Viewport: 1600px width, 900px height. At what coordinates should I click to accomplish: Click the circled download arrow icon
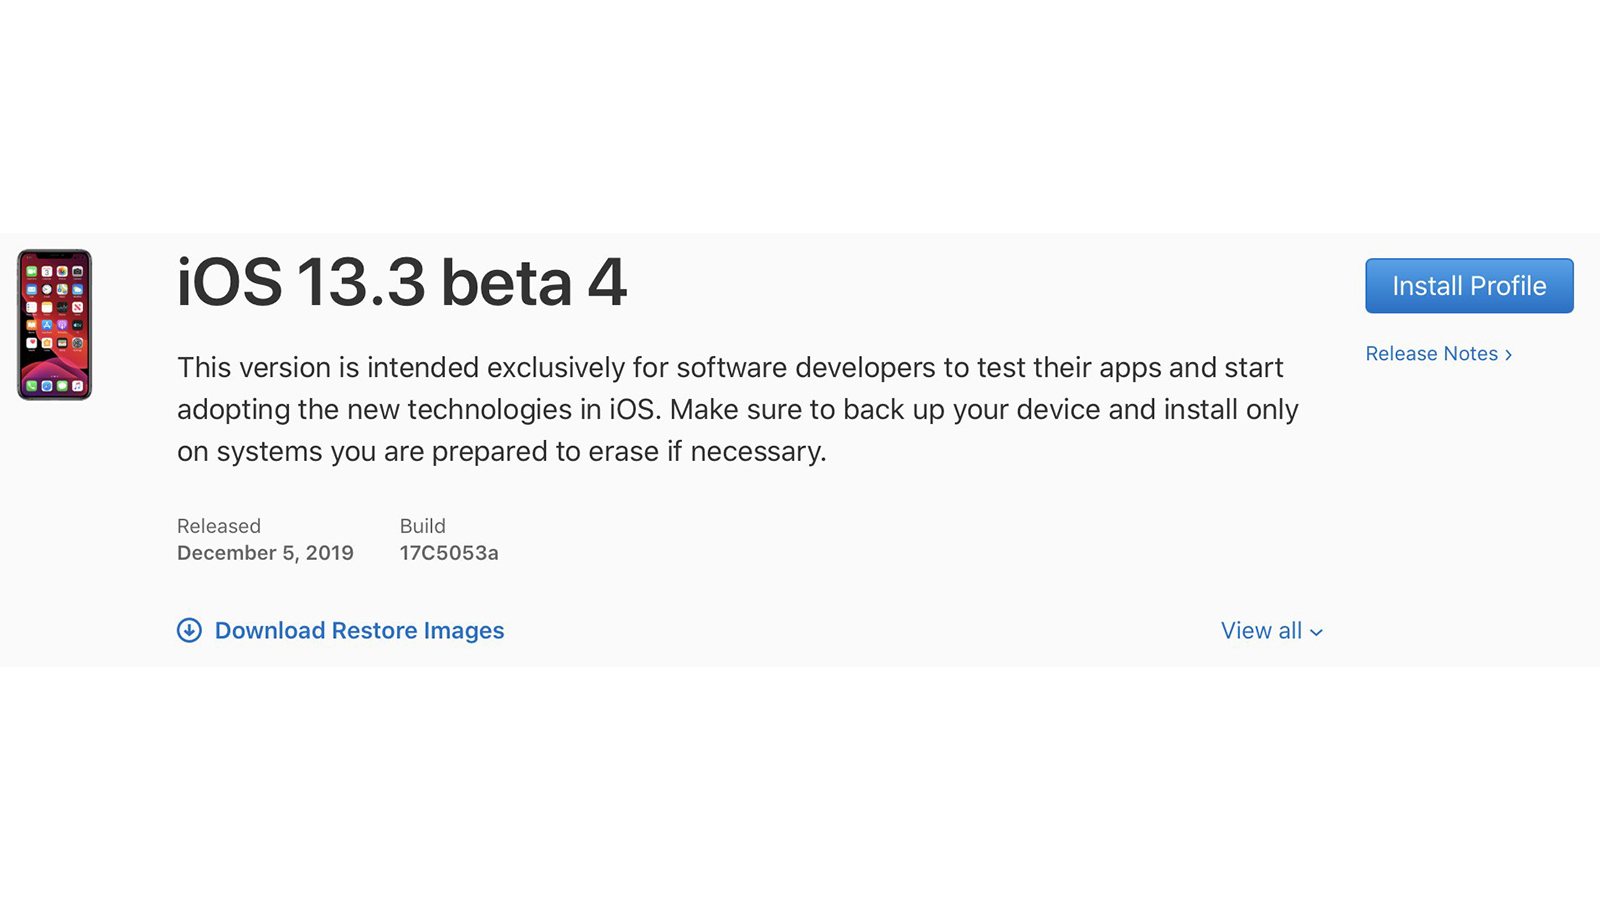point(189,630)
